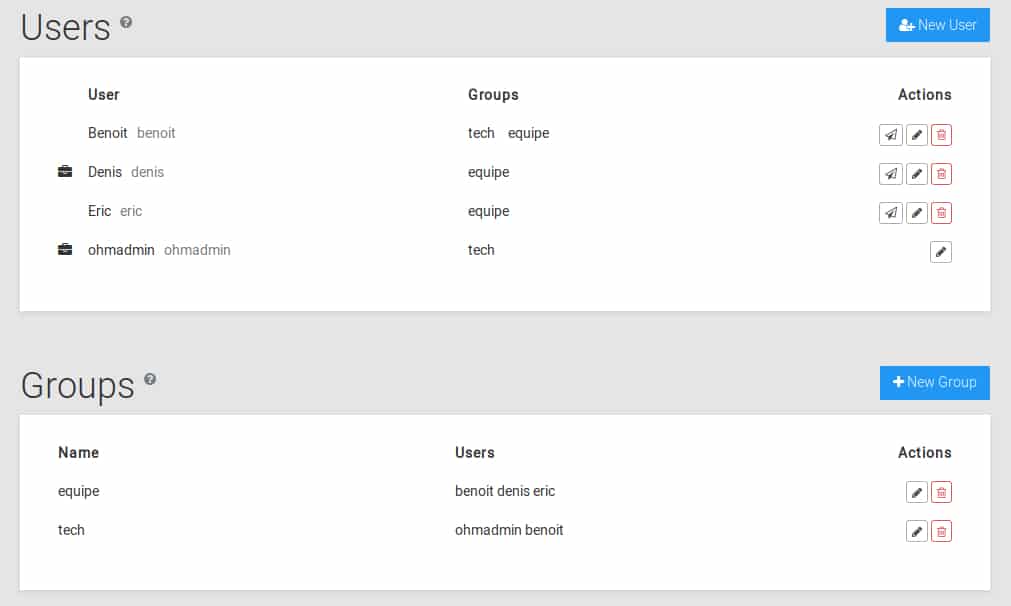Delete the equipe group via the trash icon

pos(941,493)
